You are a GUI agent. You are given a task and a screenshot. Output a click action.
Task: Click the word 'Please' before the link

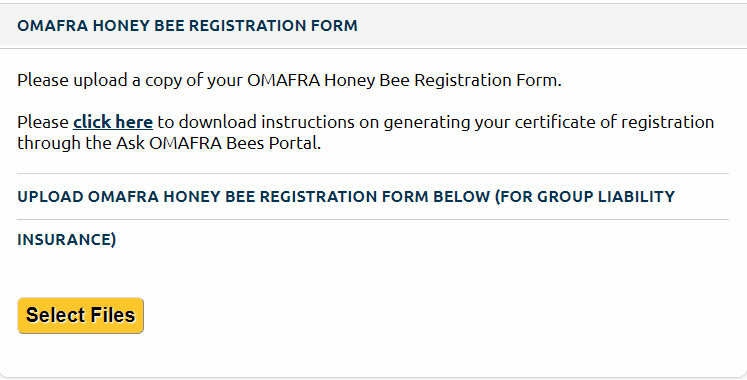43,122
